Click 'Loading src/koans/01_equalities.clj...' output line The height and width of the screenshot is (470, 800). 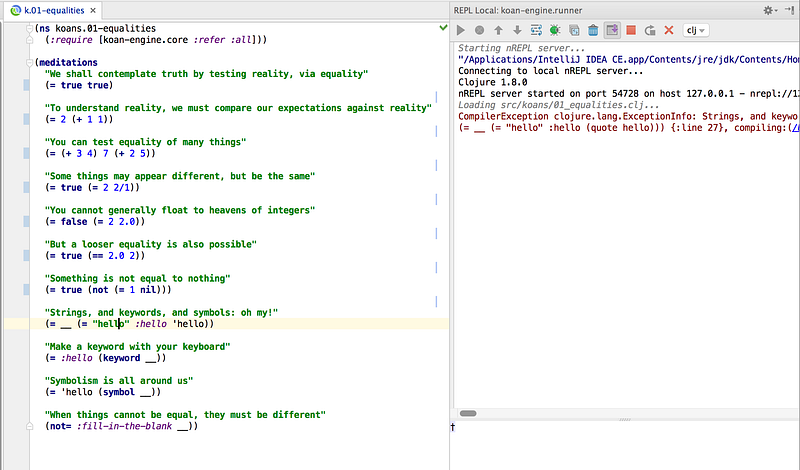(559, 105)
